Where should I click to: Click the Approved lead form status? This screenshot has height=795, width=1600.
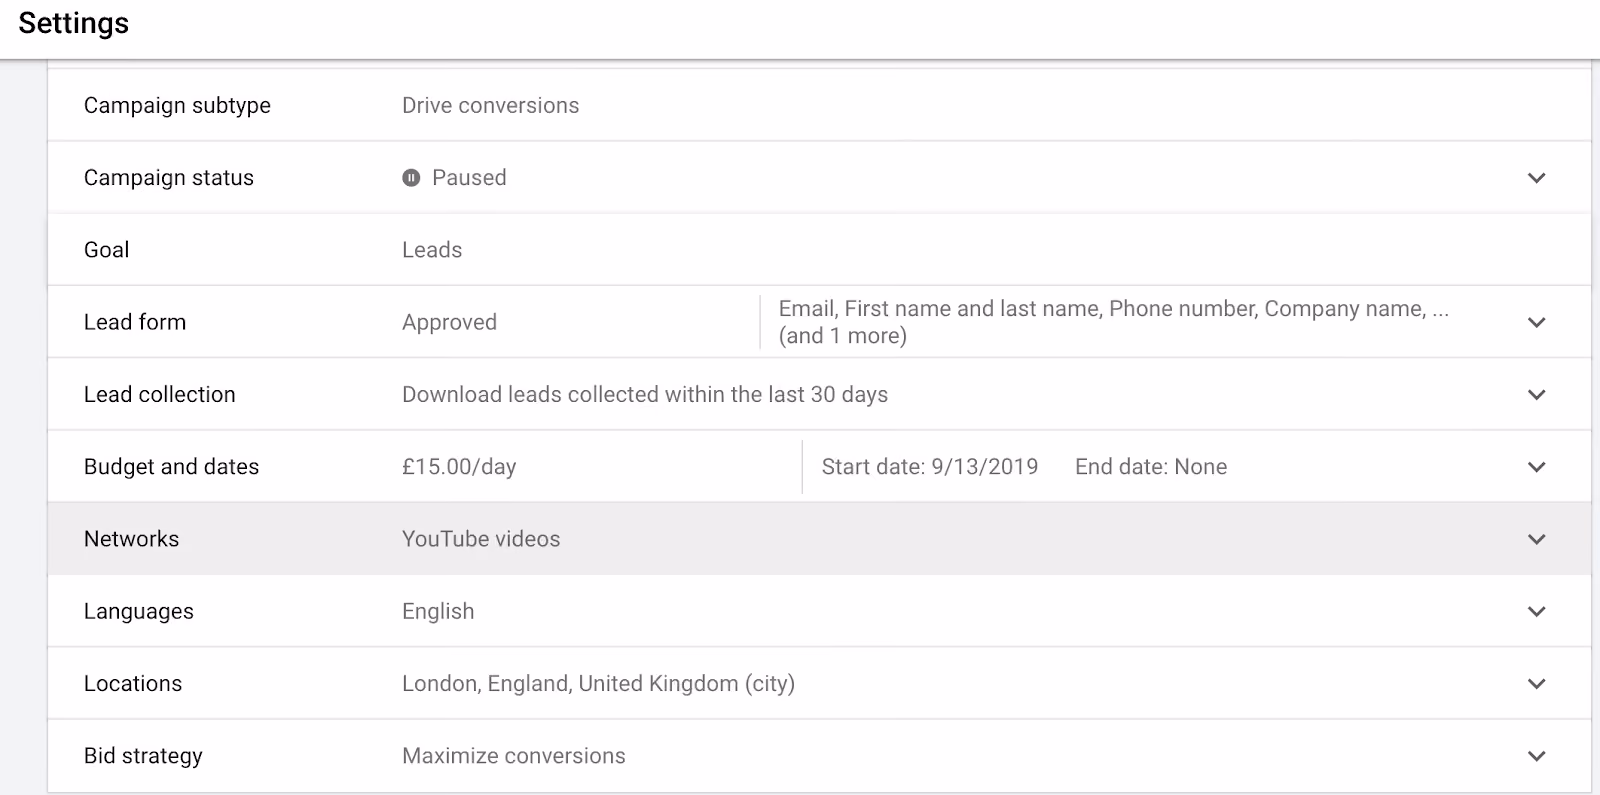(449, 322)
